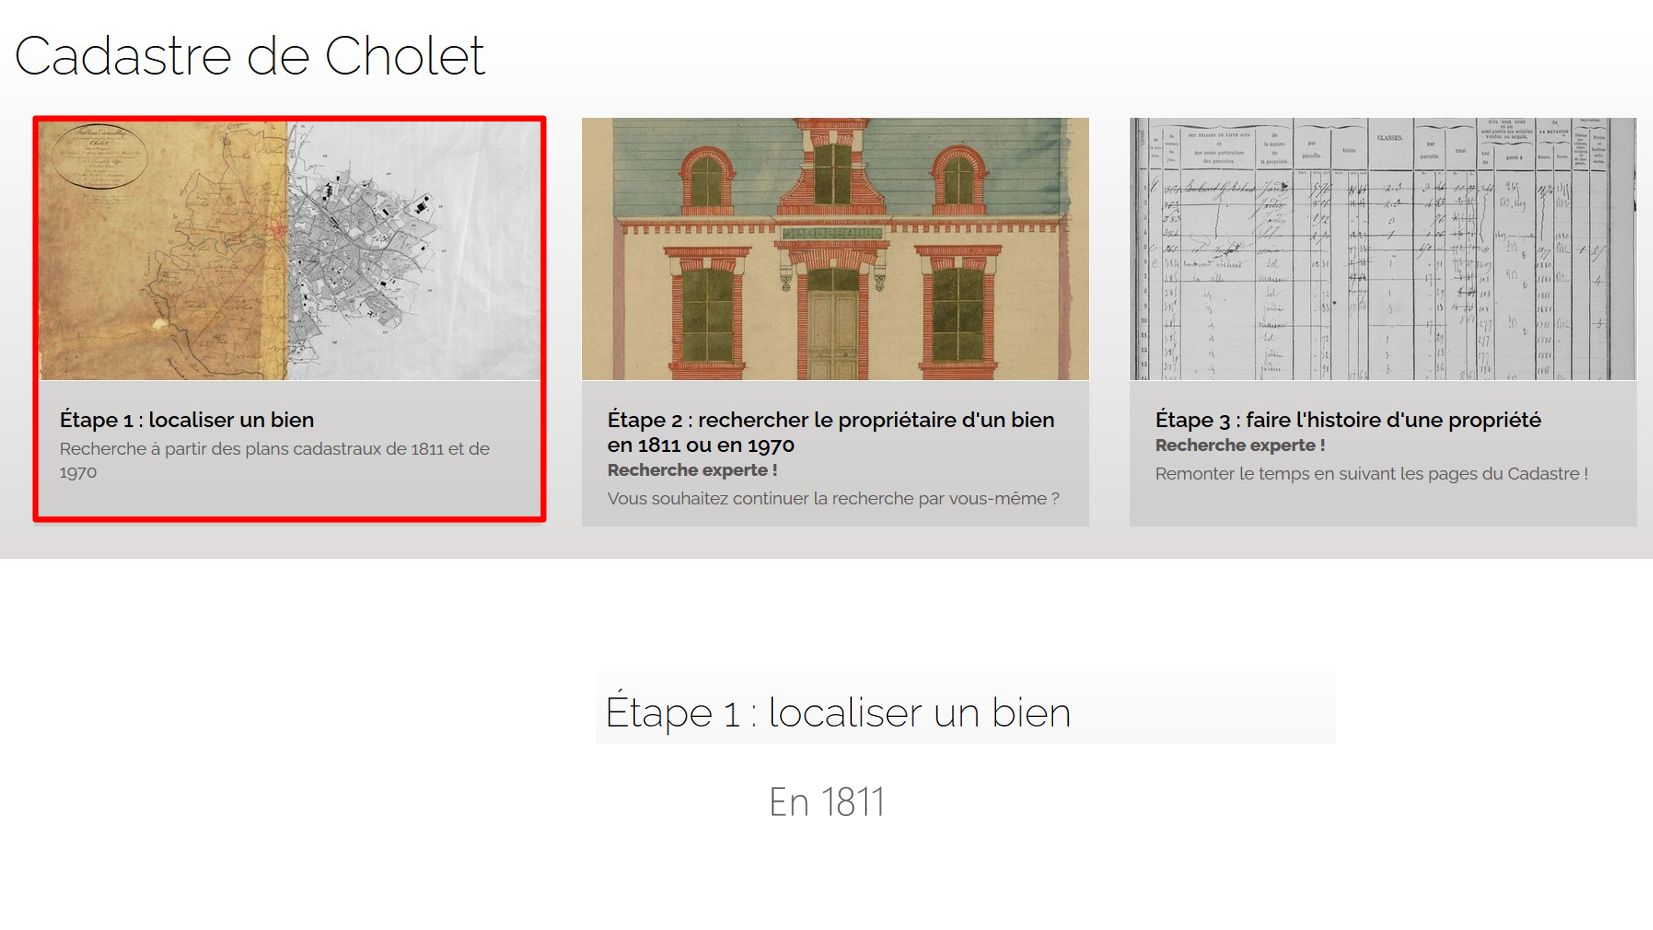
Task: Open the cadastral register table thumbnail
Action: coord(1383,250)
